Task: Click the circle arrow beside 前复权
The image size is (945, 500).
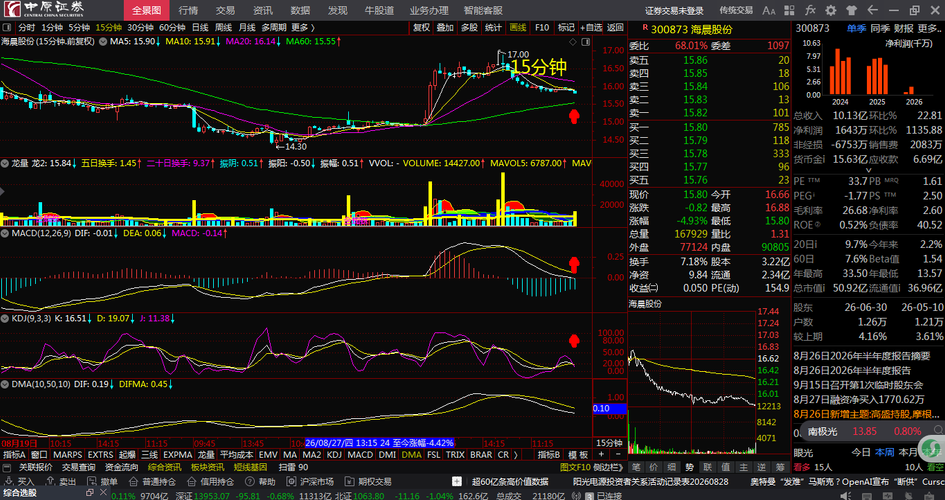Action: 102,42
